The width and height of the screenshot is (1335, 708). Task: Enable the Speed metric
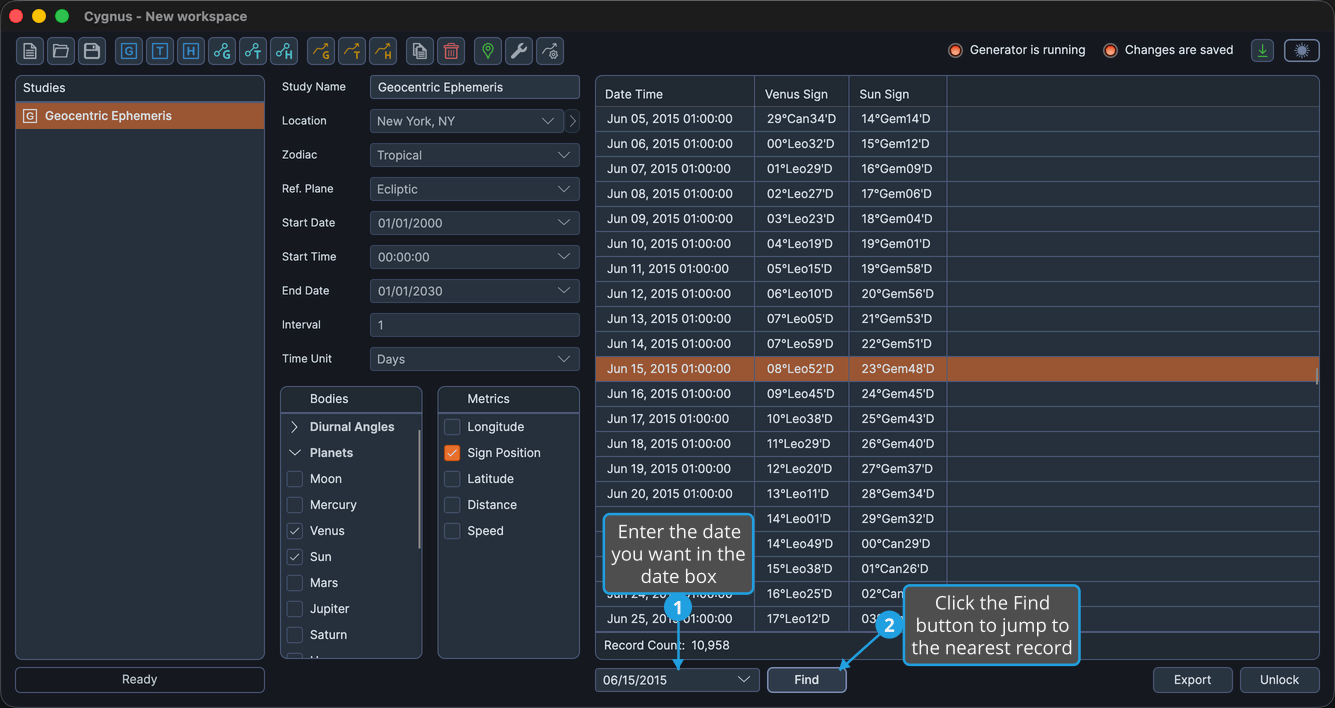tap(452, 531)
